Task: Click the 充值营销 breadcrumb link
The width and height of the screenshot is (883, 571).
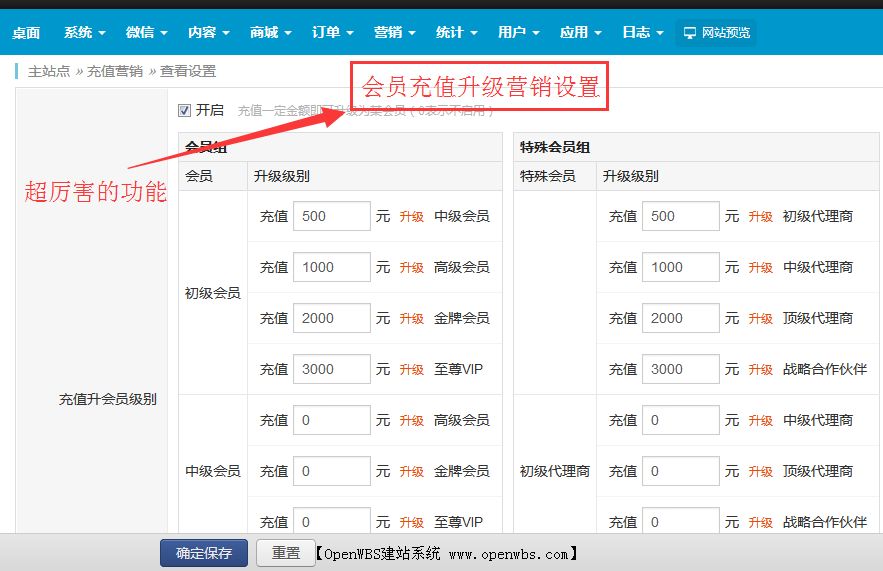Action: click(114, 71)
